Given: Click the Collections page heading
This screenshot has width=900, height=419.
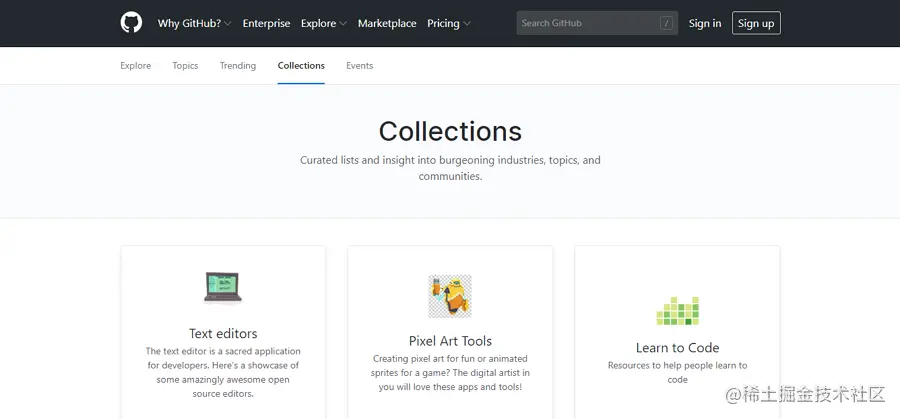Looking at the screenshot, I should point(450,131).
